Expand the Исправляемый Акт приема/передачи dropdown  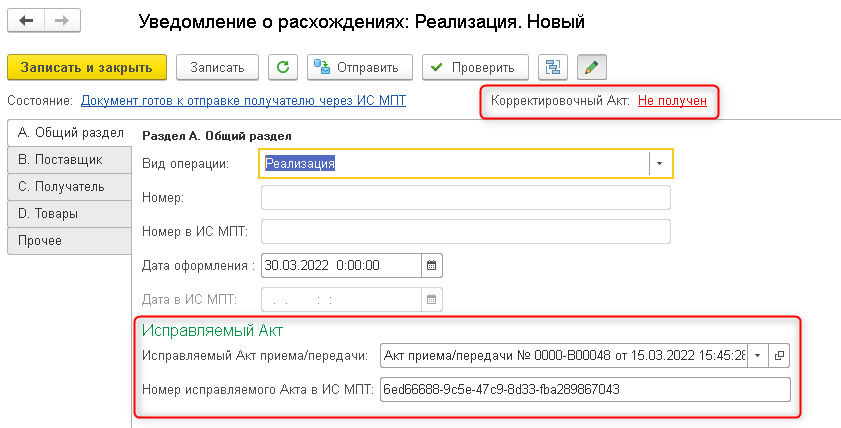758,355
